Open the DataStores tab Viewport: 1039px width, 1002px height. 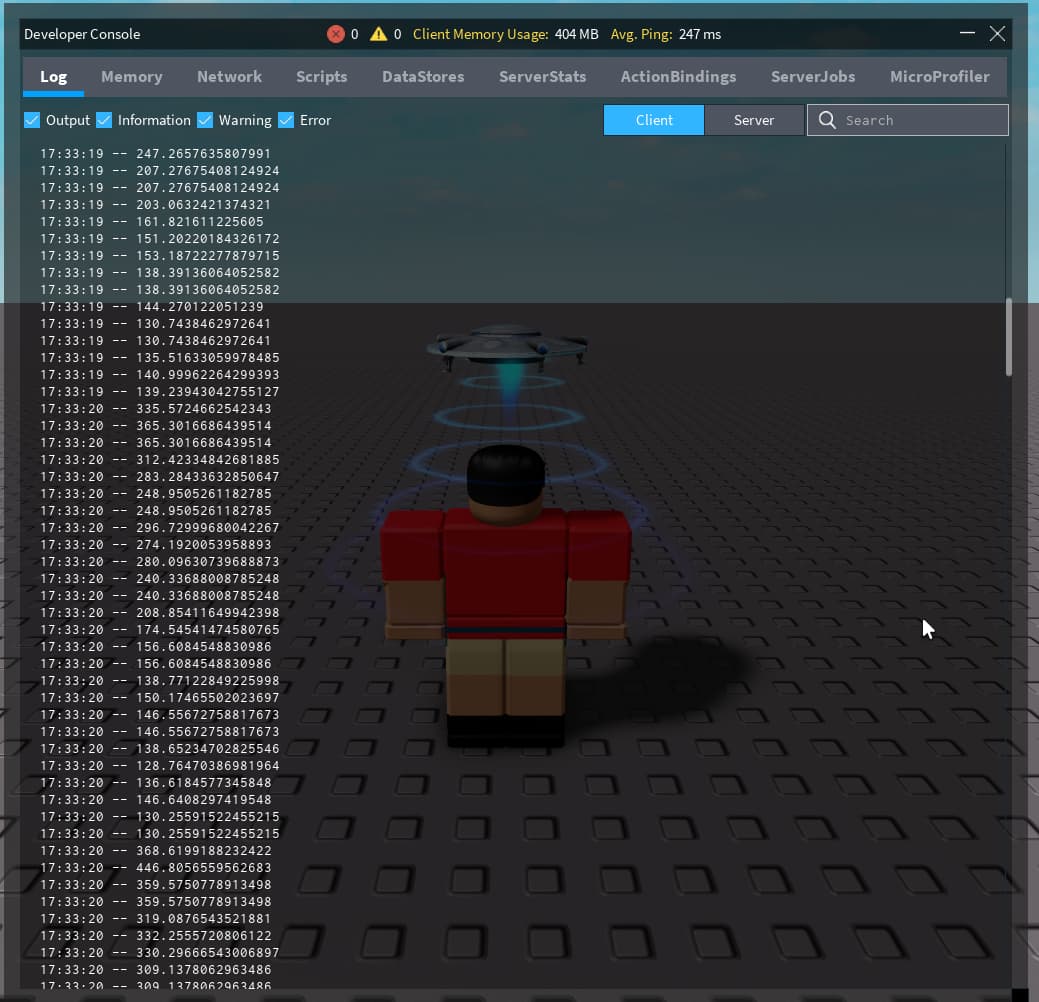coord(423,77)
